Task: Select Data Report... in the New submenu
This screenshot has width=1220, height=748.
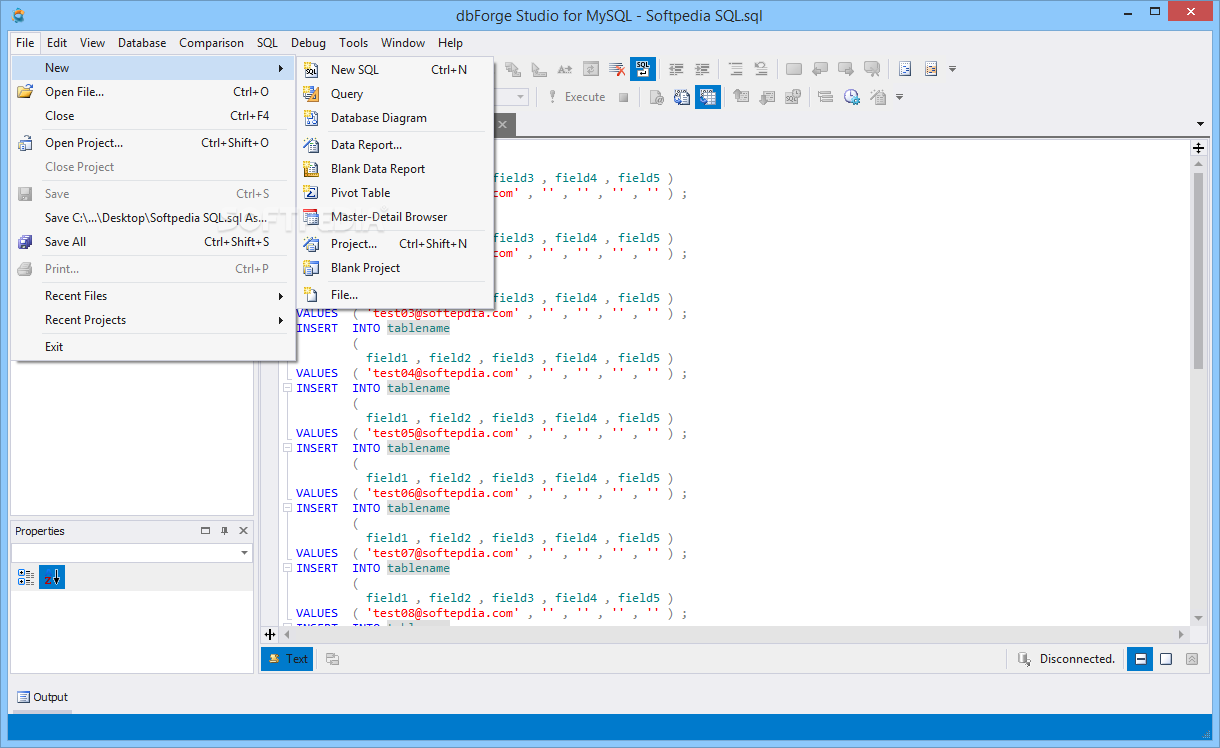Action: [x=395, y=145]
